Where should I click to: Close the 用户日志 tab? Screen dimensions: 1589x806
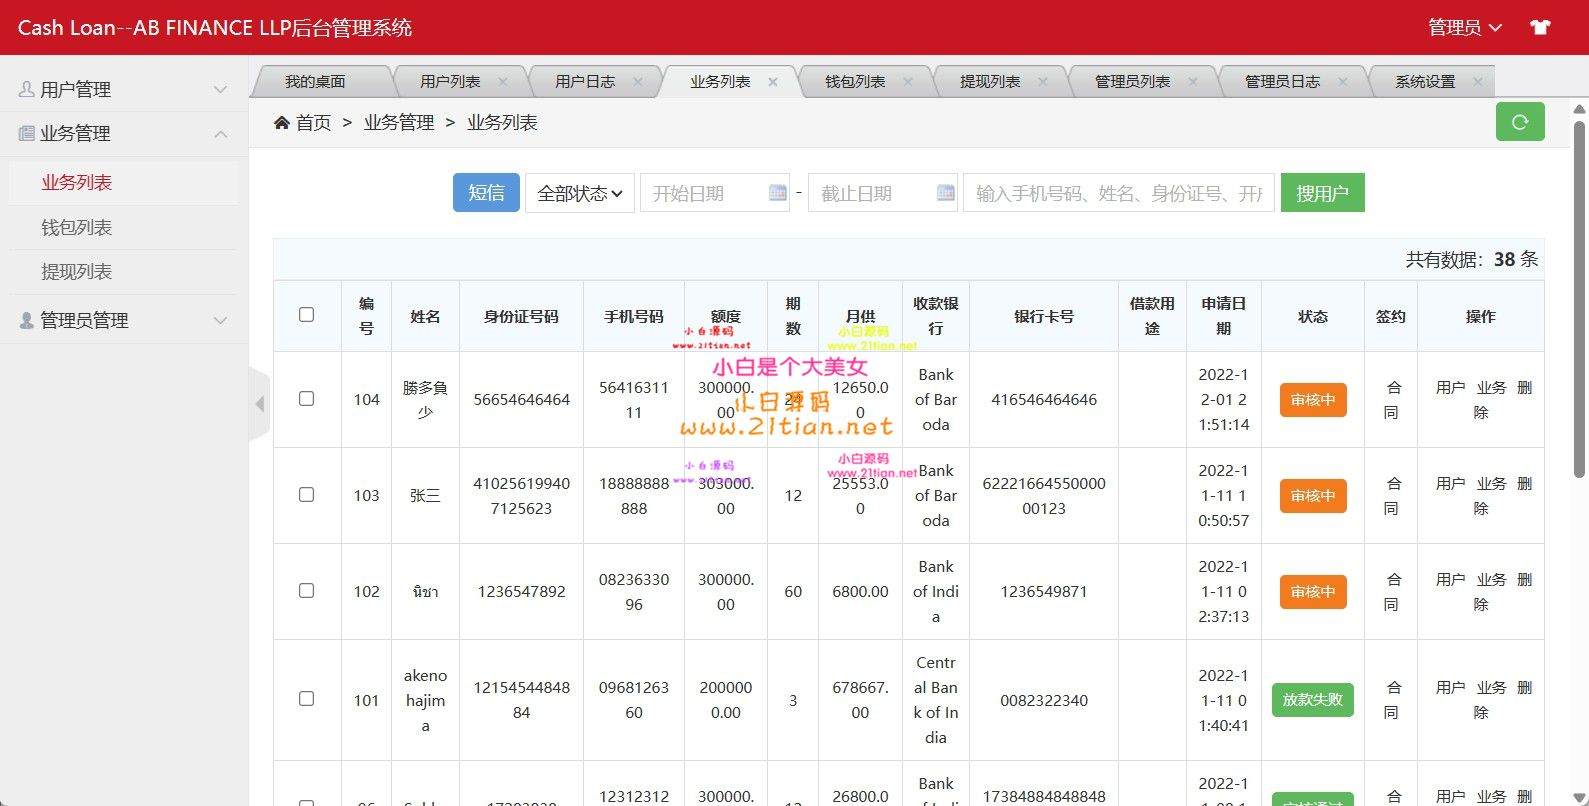tap(637, 82)
